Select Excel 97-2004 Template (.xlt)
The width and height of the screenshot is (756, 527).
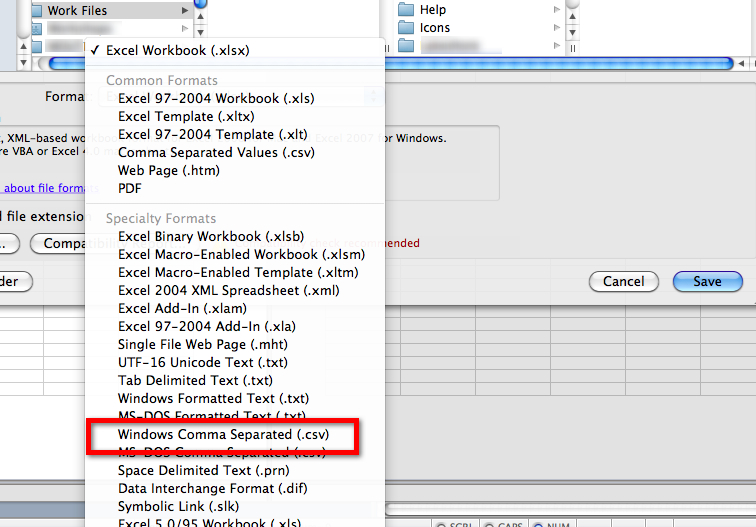click(213, 134)
